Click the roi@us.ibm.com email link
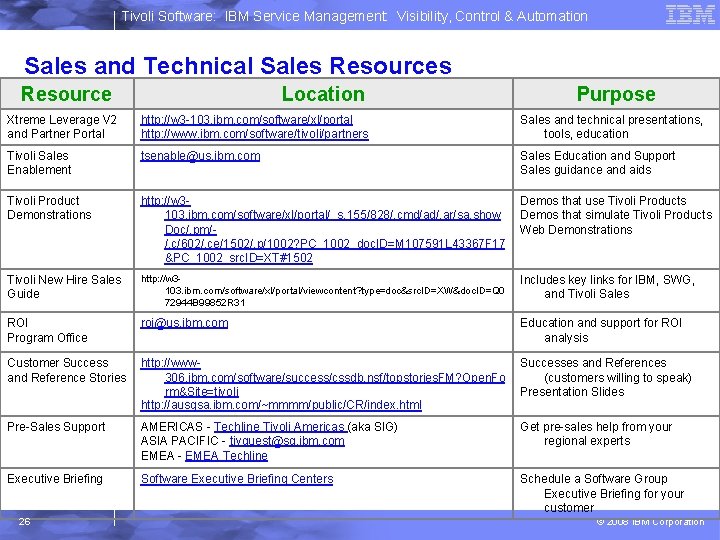Image resolution: width=720 pixels, height=540 pixels. pos(184,323)
